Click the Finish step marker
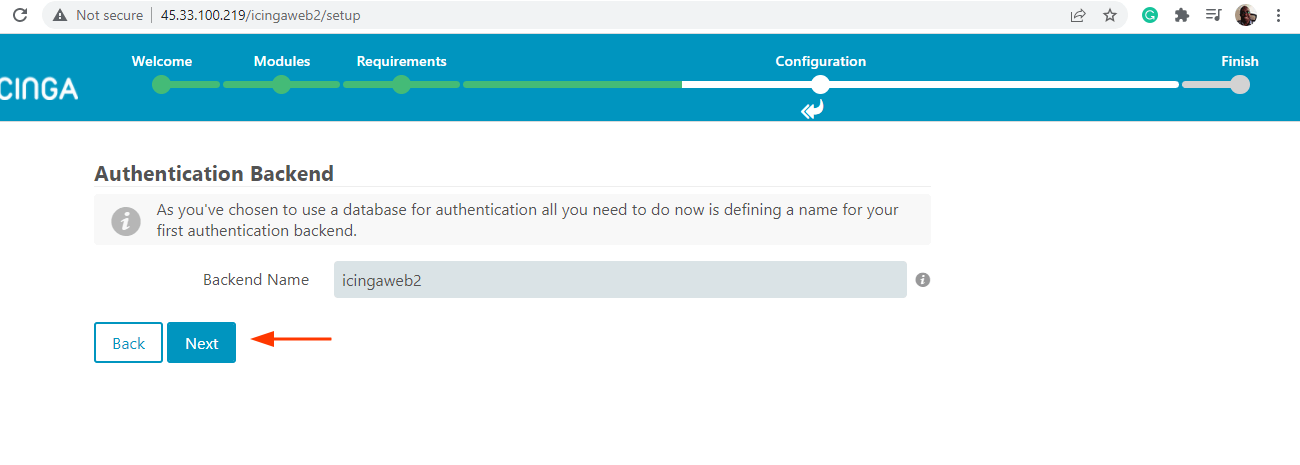The height and width of the screenshot is (465, 1300). pos(1240,85)
